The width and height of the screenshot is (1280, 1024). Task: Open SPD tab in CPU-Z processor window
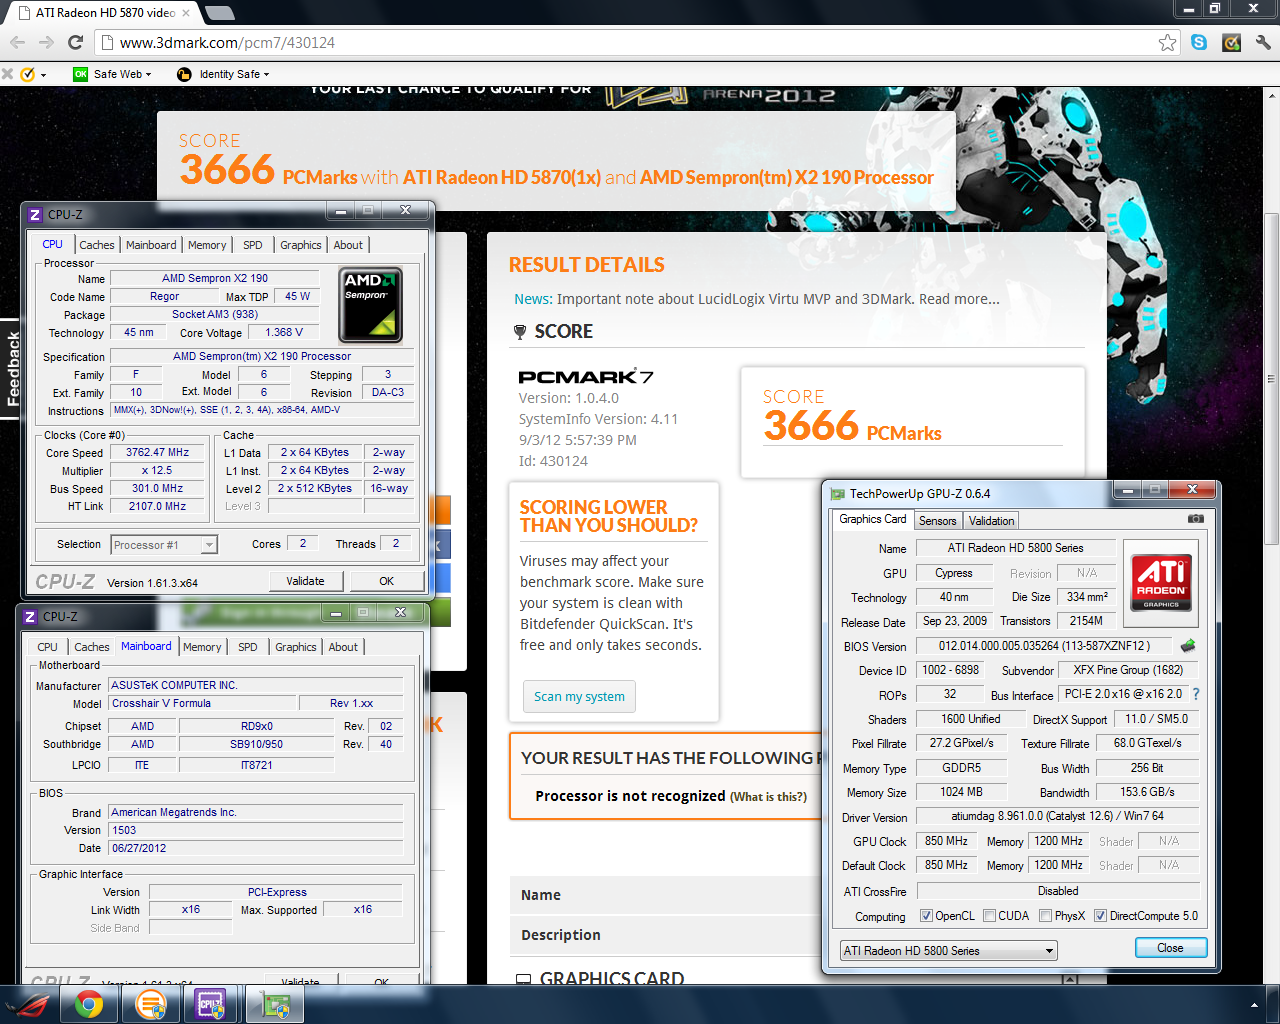(x=253, y=245)
